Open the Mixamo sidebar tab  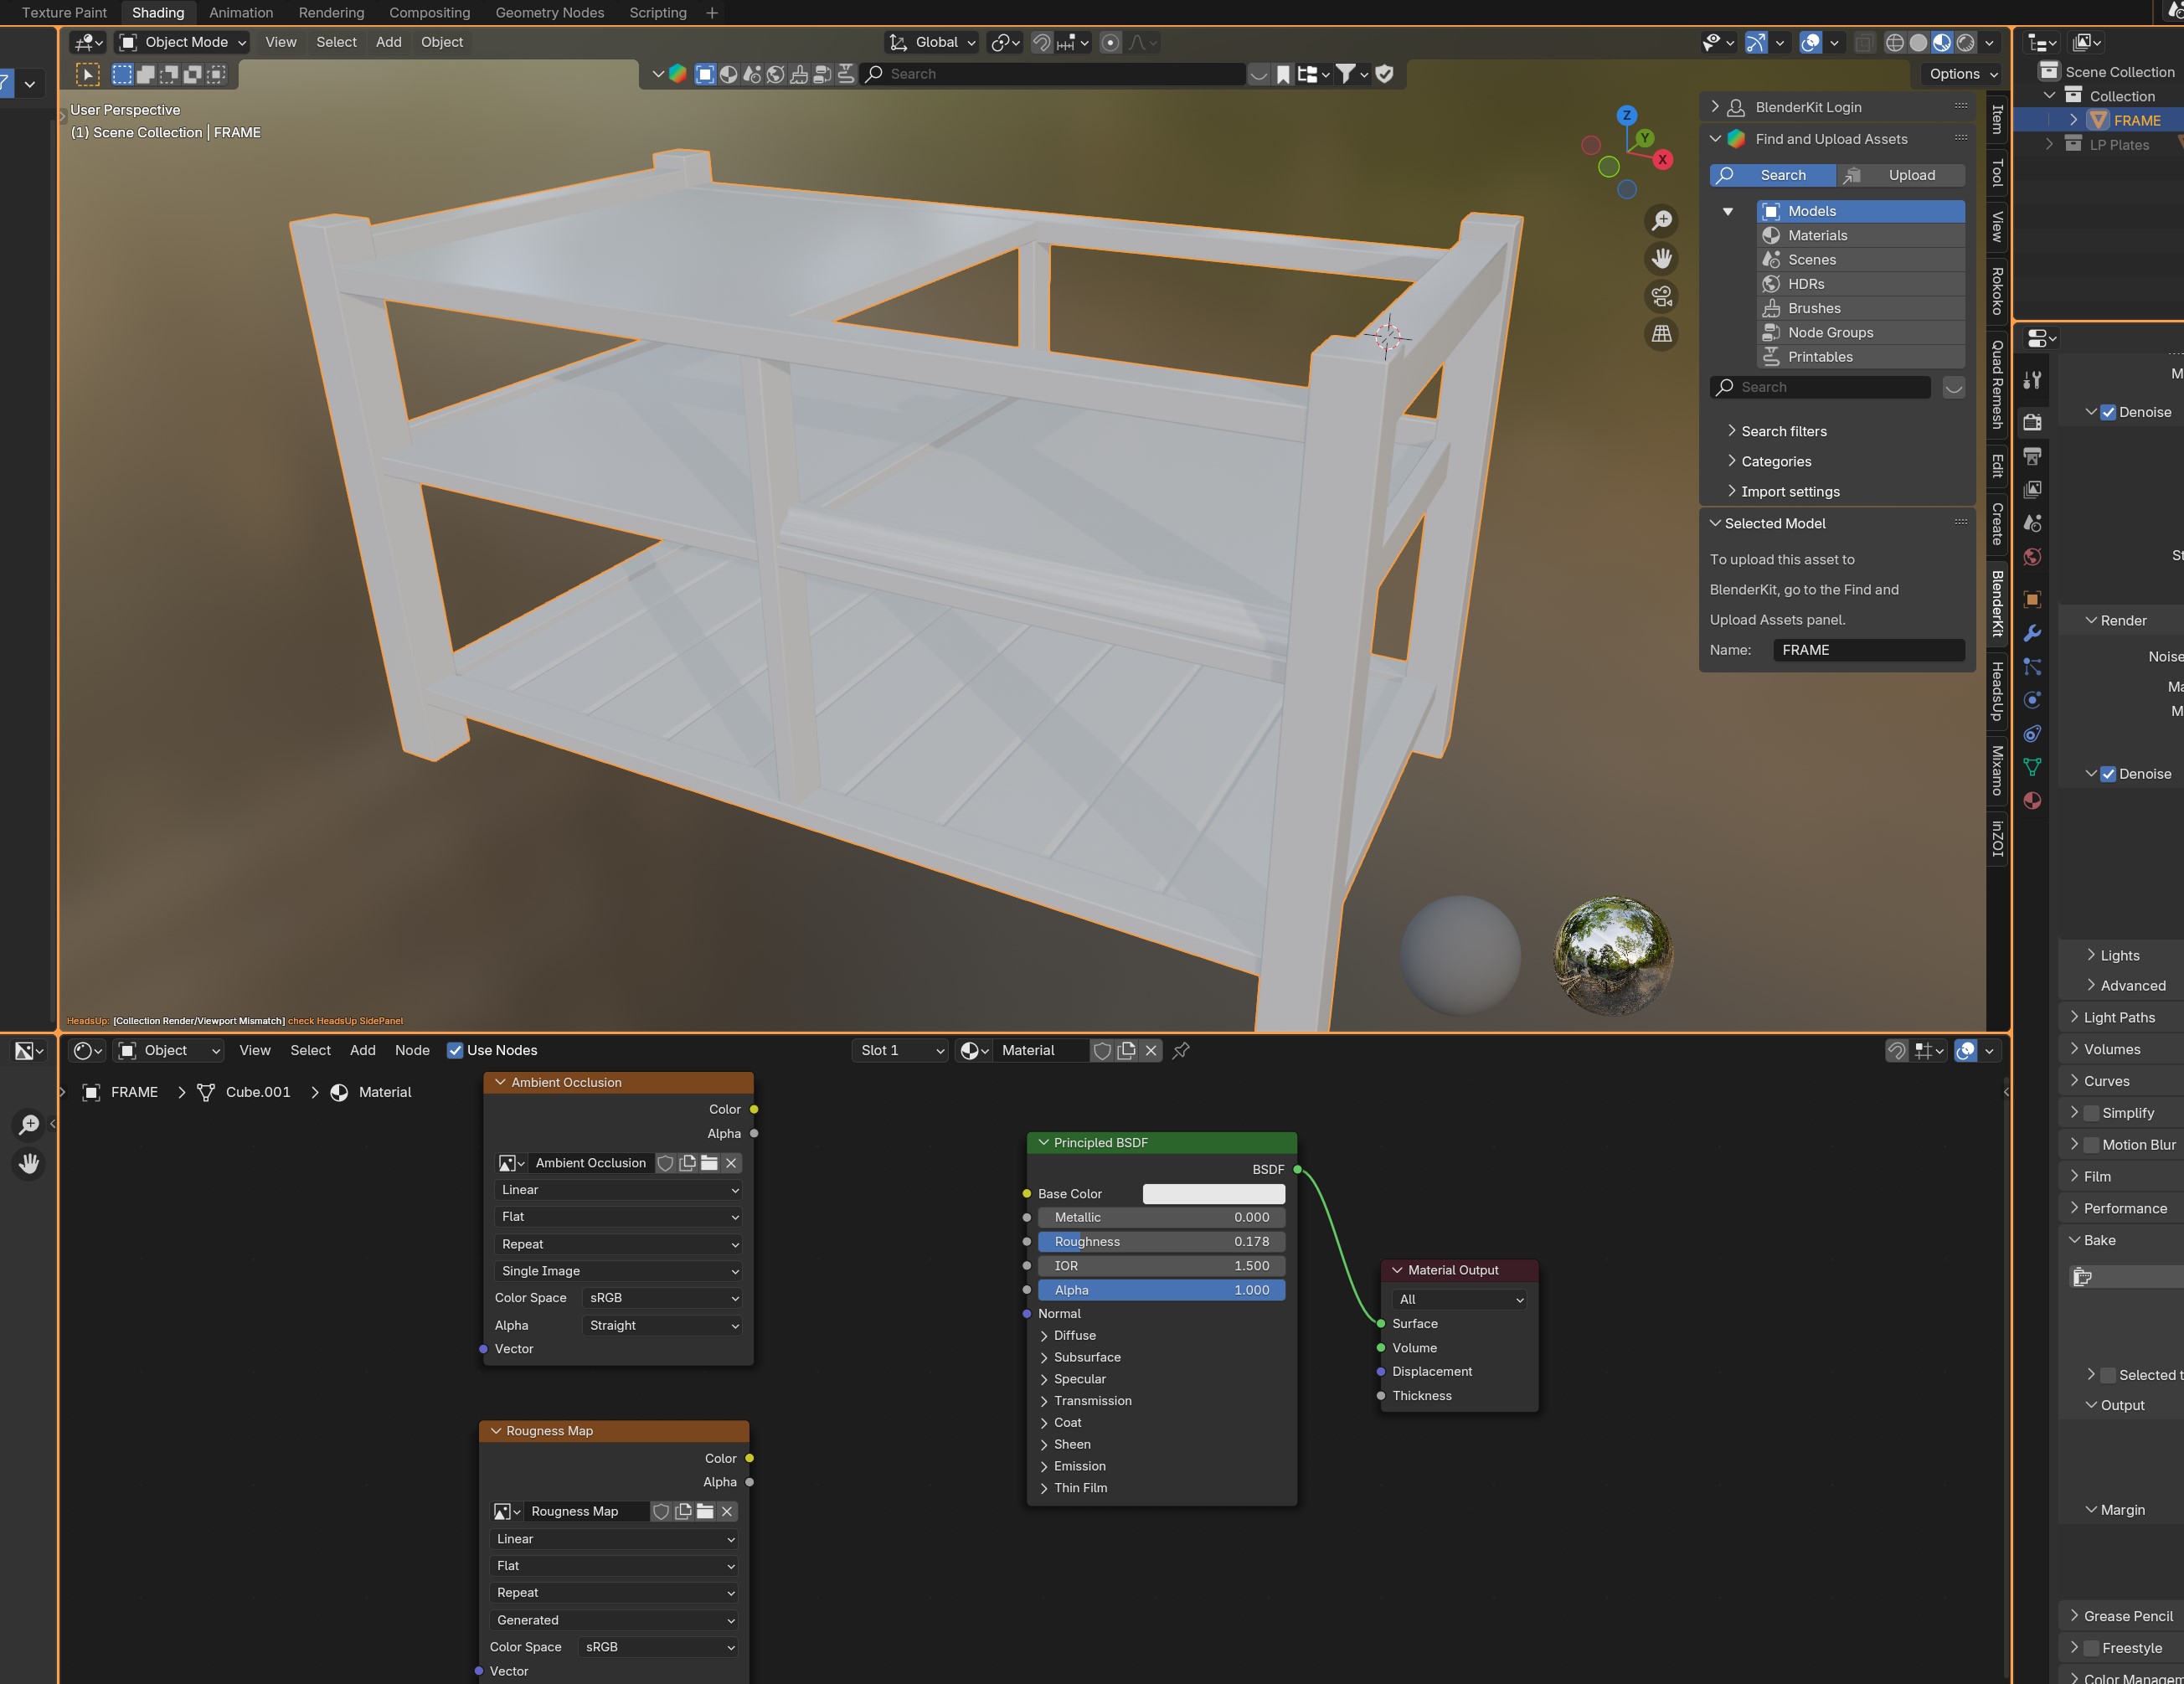[1997, 770]
